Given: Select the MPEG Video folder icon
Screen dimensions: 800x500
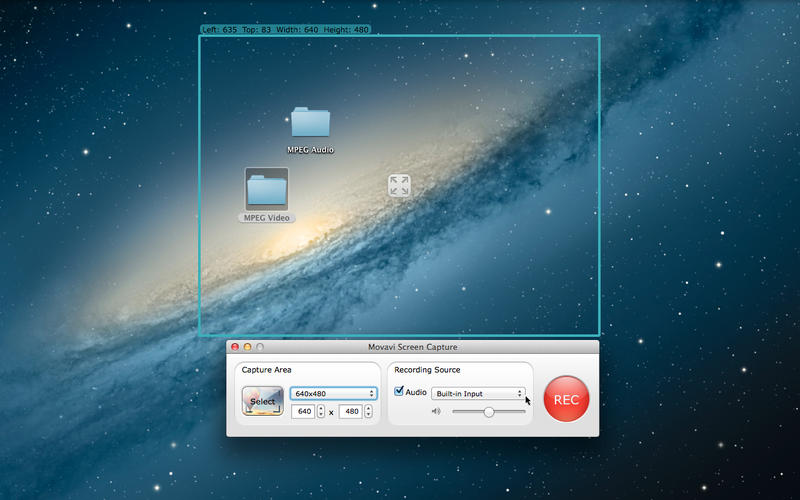Looking at the screenshot, I should tap(267, 188).
